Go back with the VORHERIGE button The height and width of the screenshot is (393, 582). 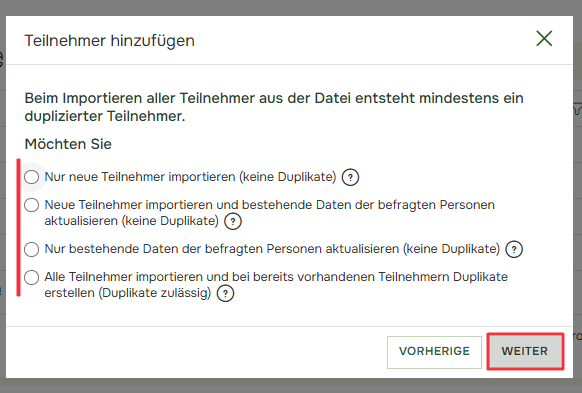click(x=434, y=352)
